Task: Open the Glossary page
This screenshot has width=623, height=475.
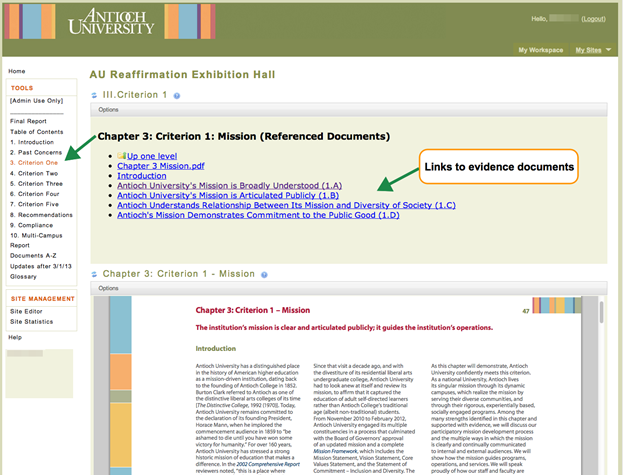Action: [23, 276]
